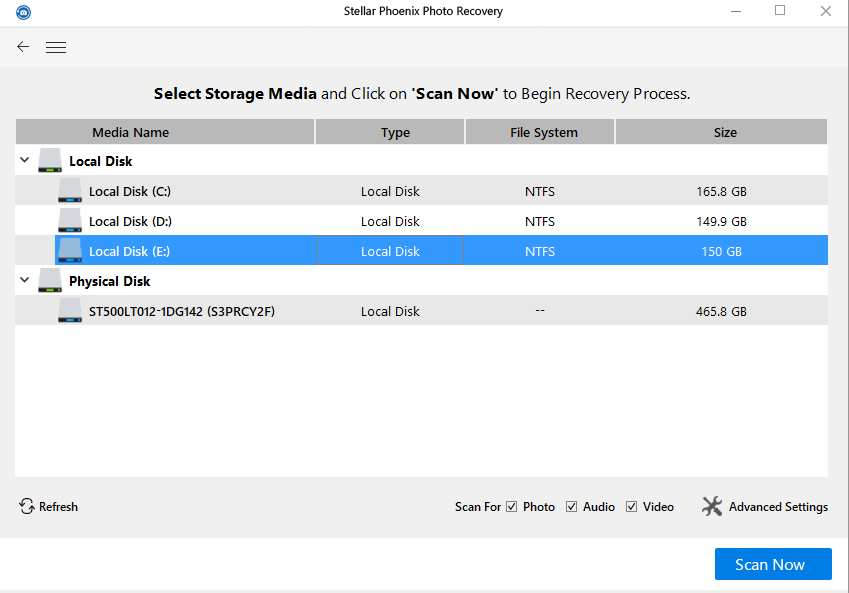Click Type cell in ST500LT012 row

[390, 312]
